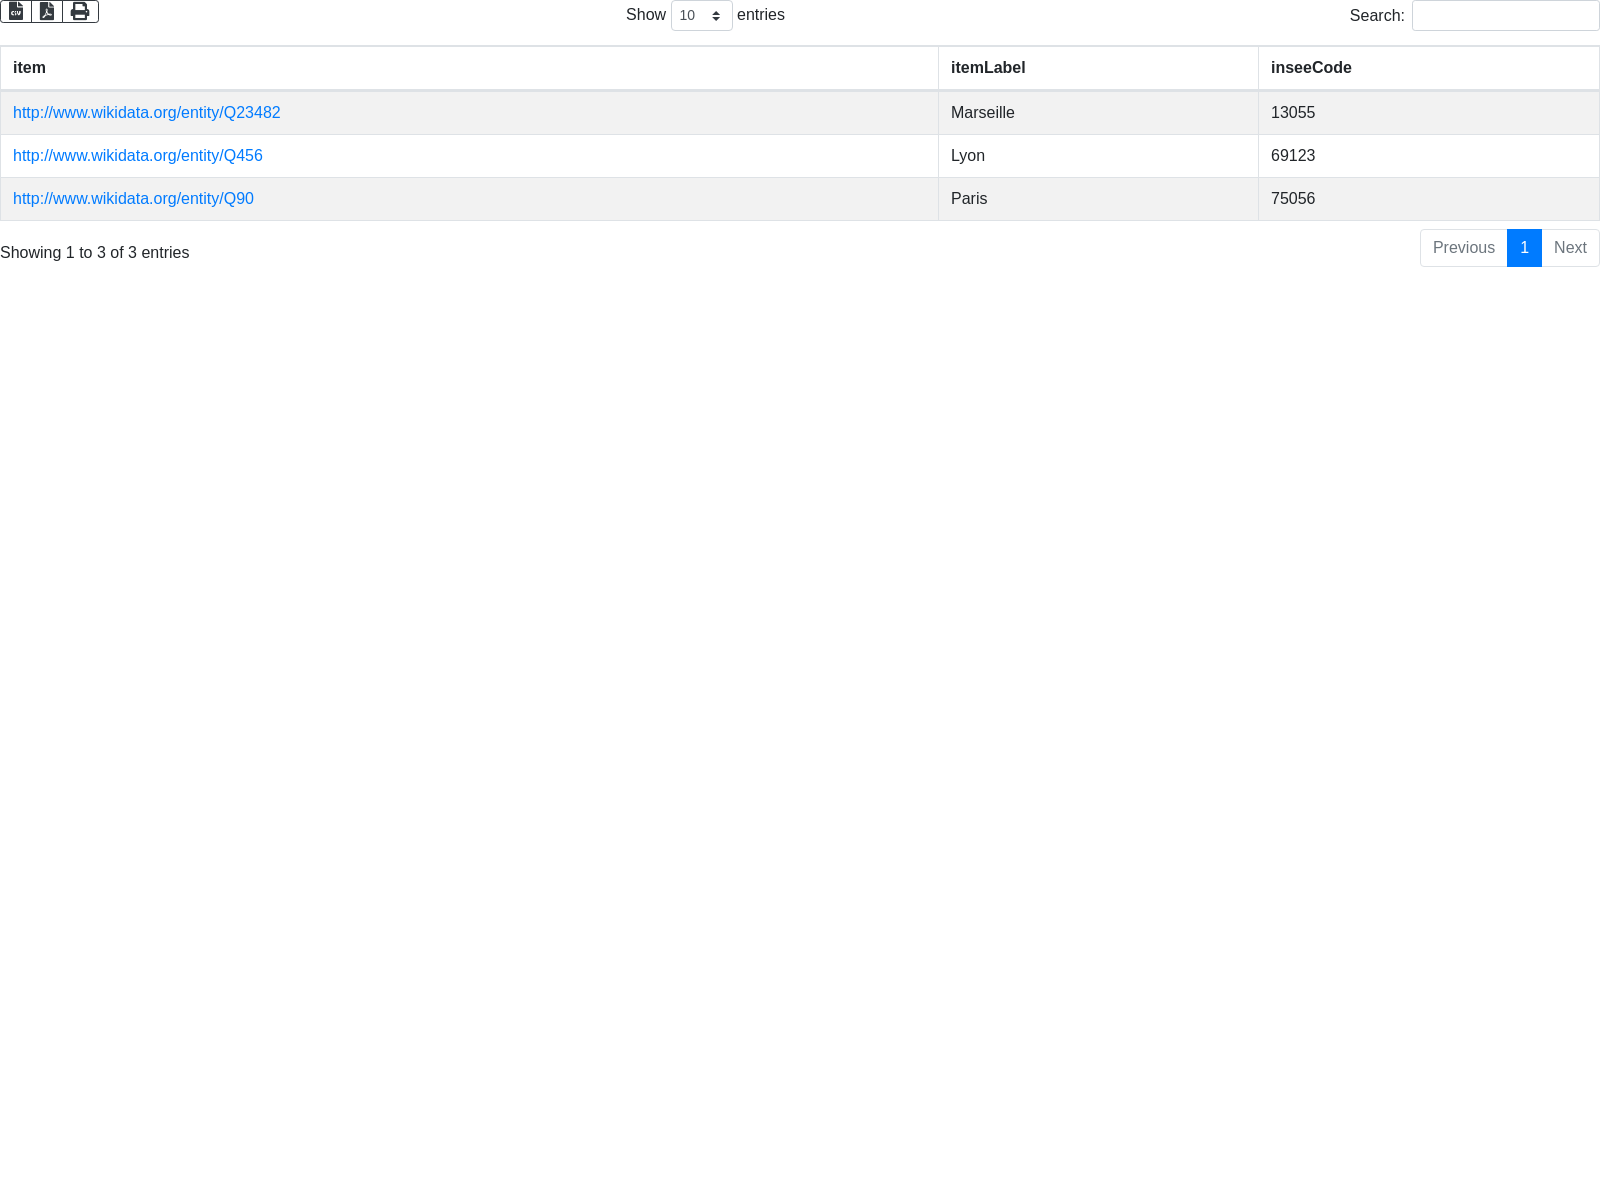The height and width of the screenshot is (1200, 1600).
Task: Click the Marseille label cell
Action: point(982,113)
